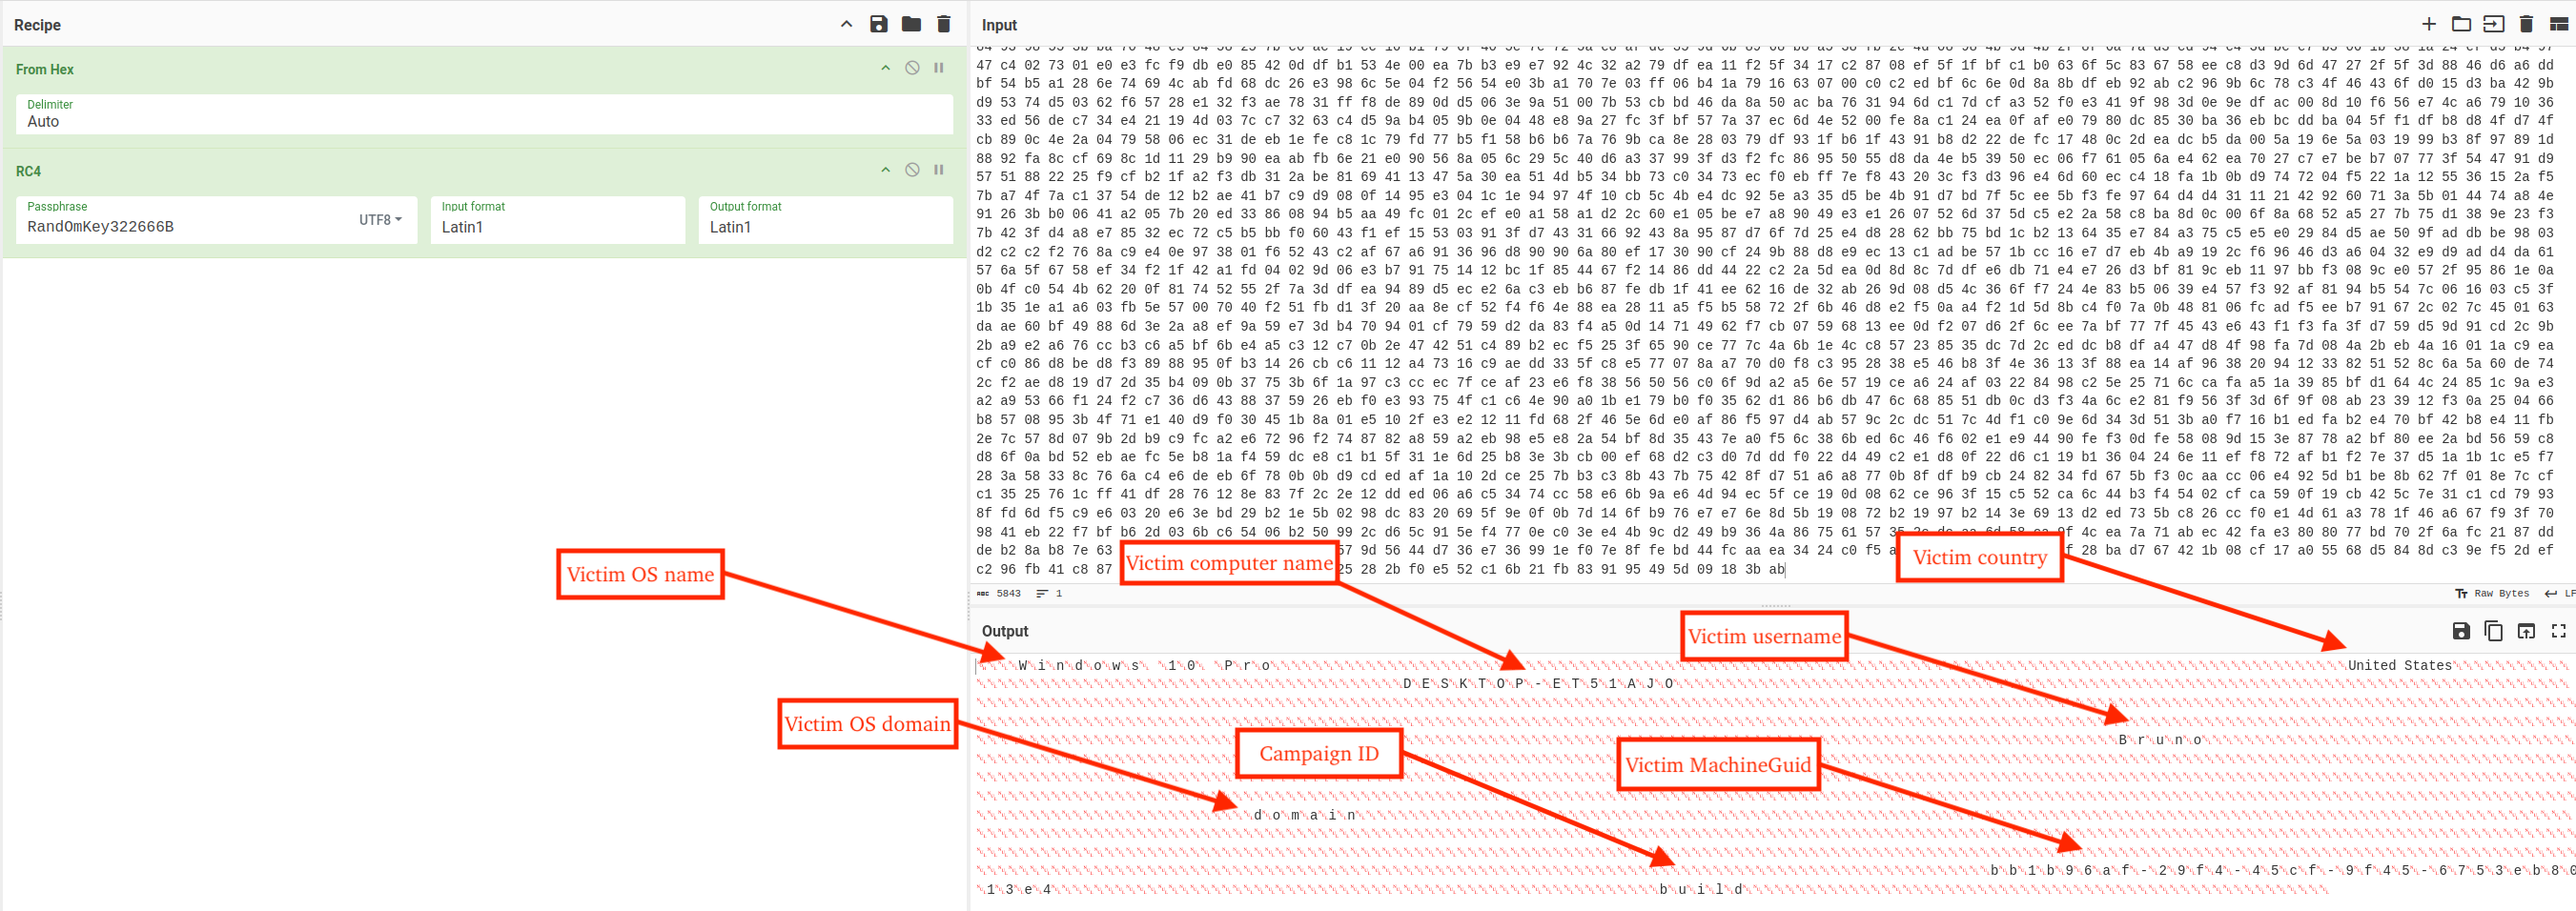Click the Recipe pane title
Viewport: 2576px width, 911px height.
[x=37, y=25]
